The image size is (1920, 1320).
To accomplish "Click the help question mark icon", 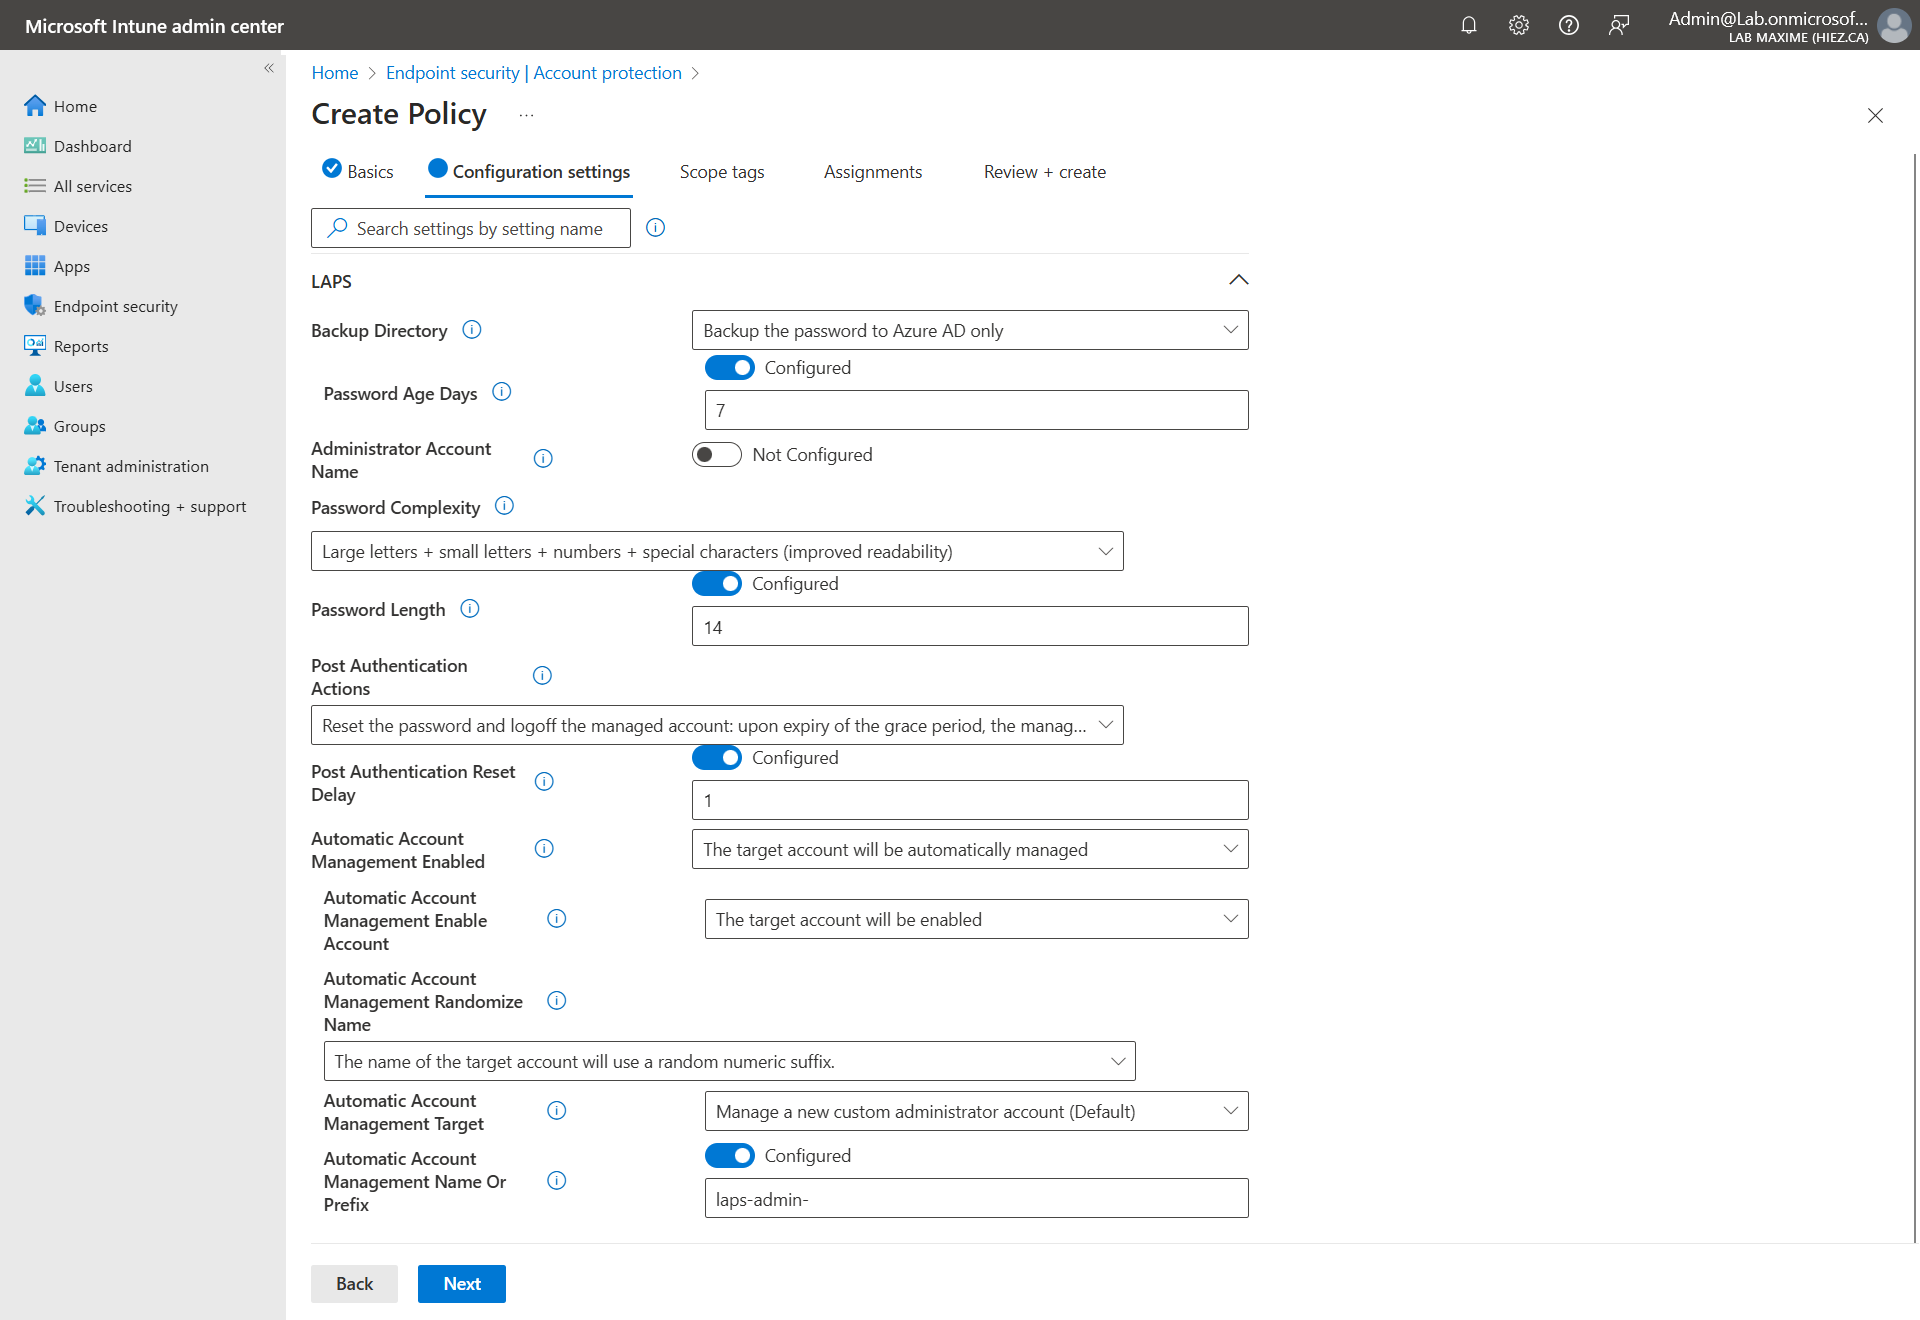I will click(1568, 25).
